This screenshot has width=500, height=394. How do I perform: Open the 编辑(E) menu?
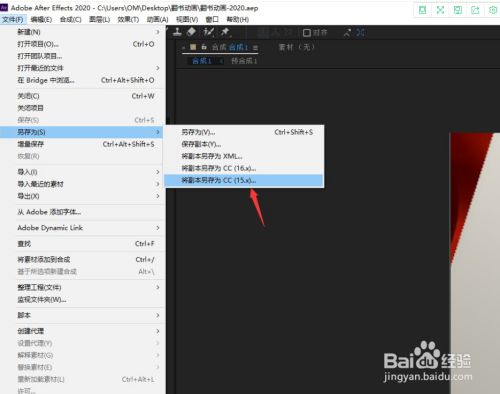pyautogui.click(x=41, y=19)
